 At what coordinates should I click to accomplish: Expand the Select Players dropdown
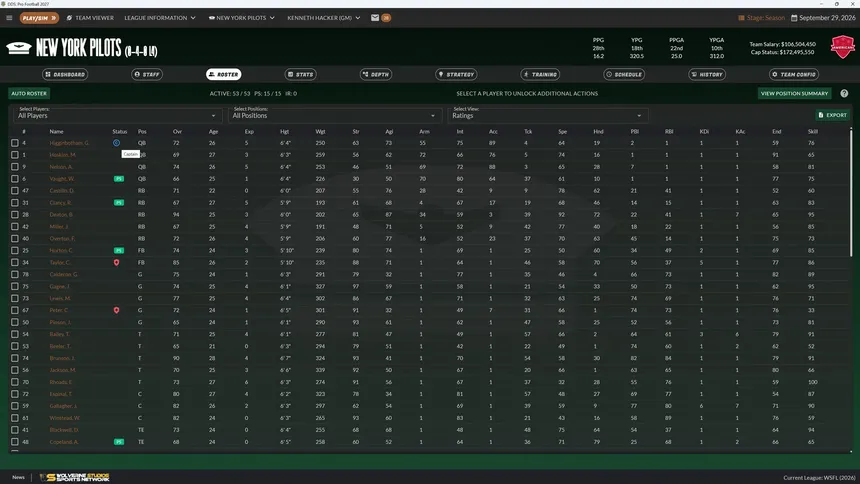(117, 115)
